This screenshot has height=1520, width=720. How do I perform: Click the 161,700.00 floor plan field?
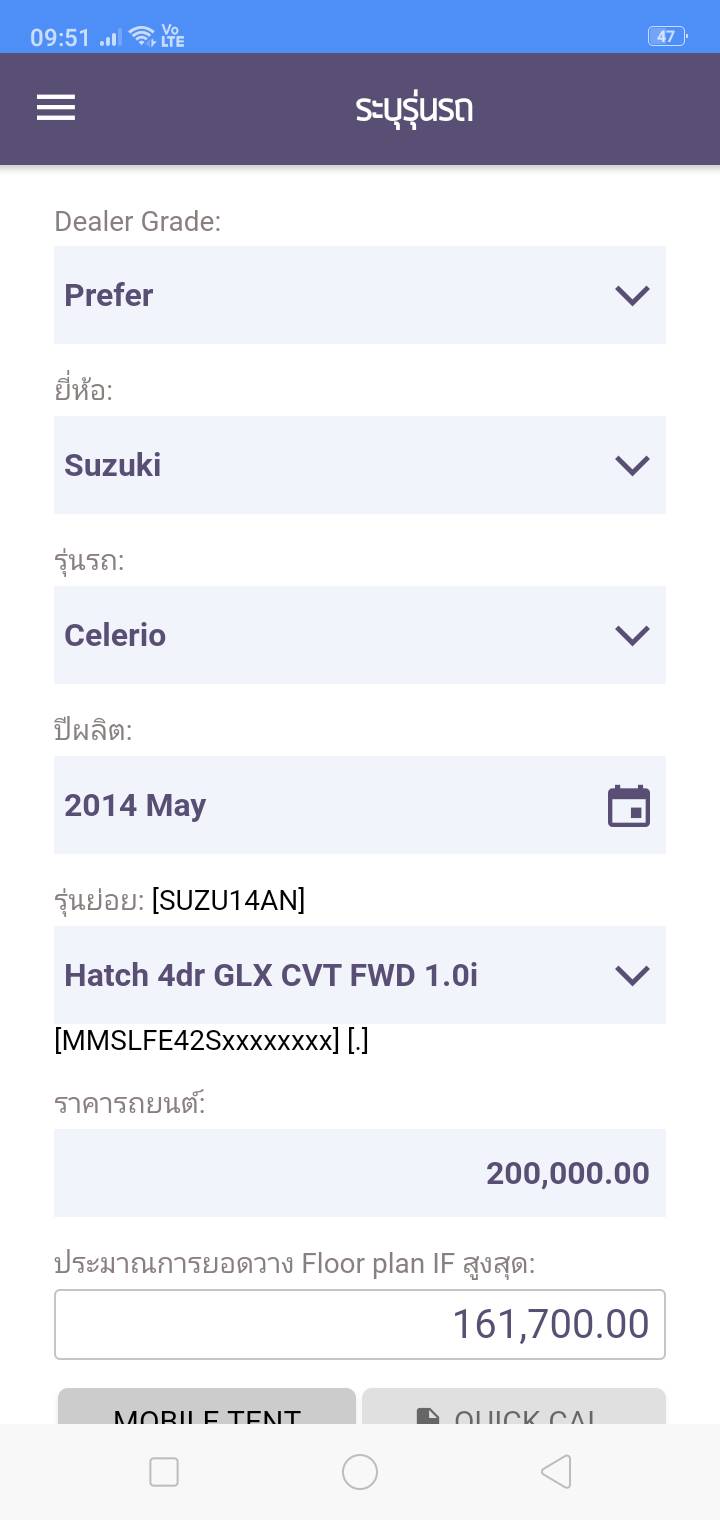pos(360,1324)
